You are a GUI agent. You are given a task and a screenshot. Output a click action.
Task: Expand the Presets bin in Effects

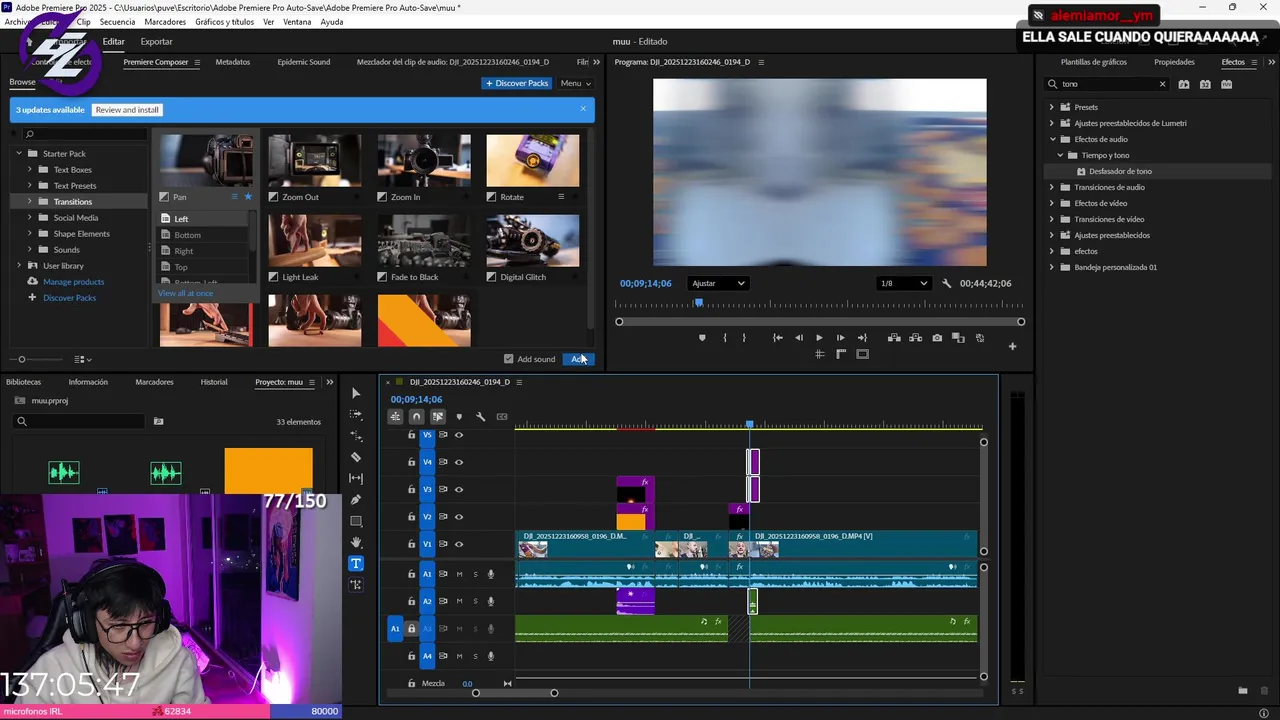point(1052,107)
